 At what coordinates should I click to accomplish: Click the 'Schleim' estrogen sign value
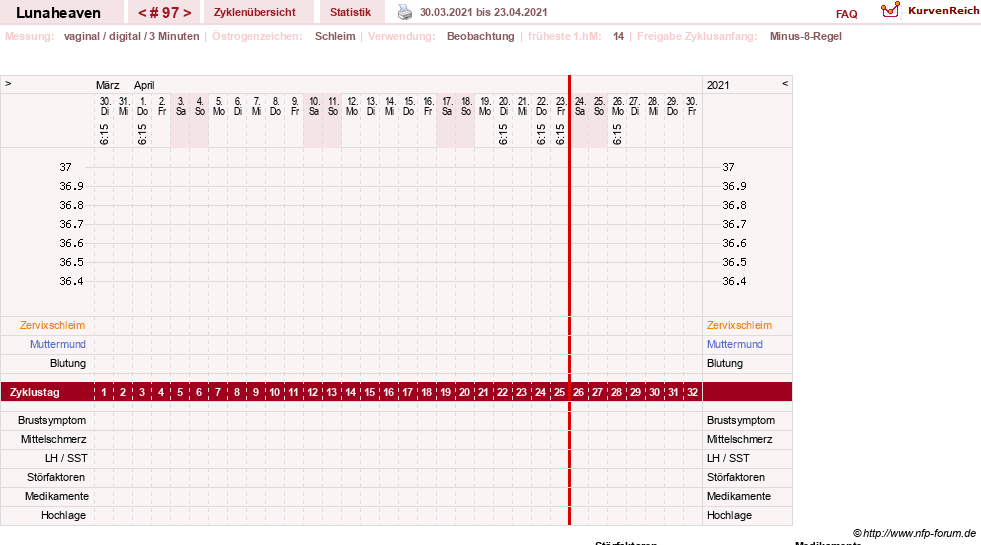point(335,36)
